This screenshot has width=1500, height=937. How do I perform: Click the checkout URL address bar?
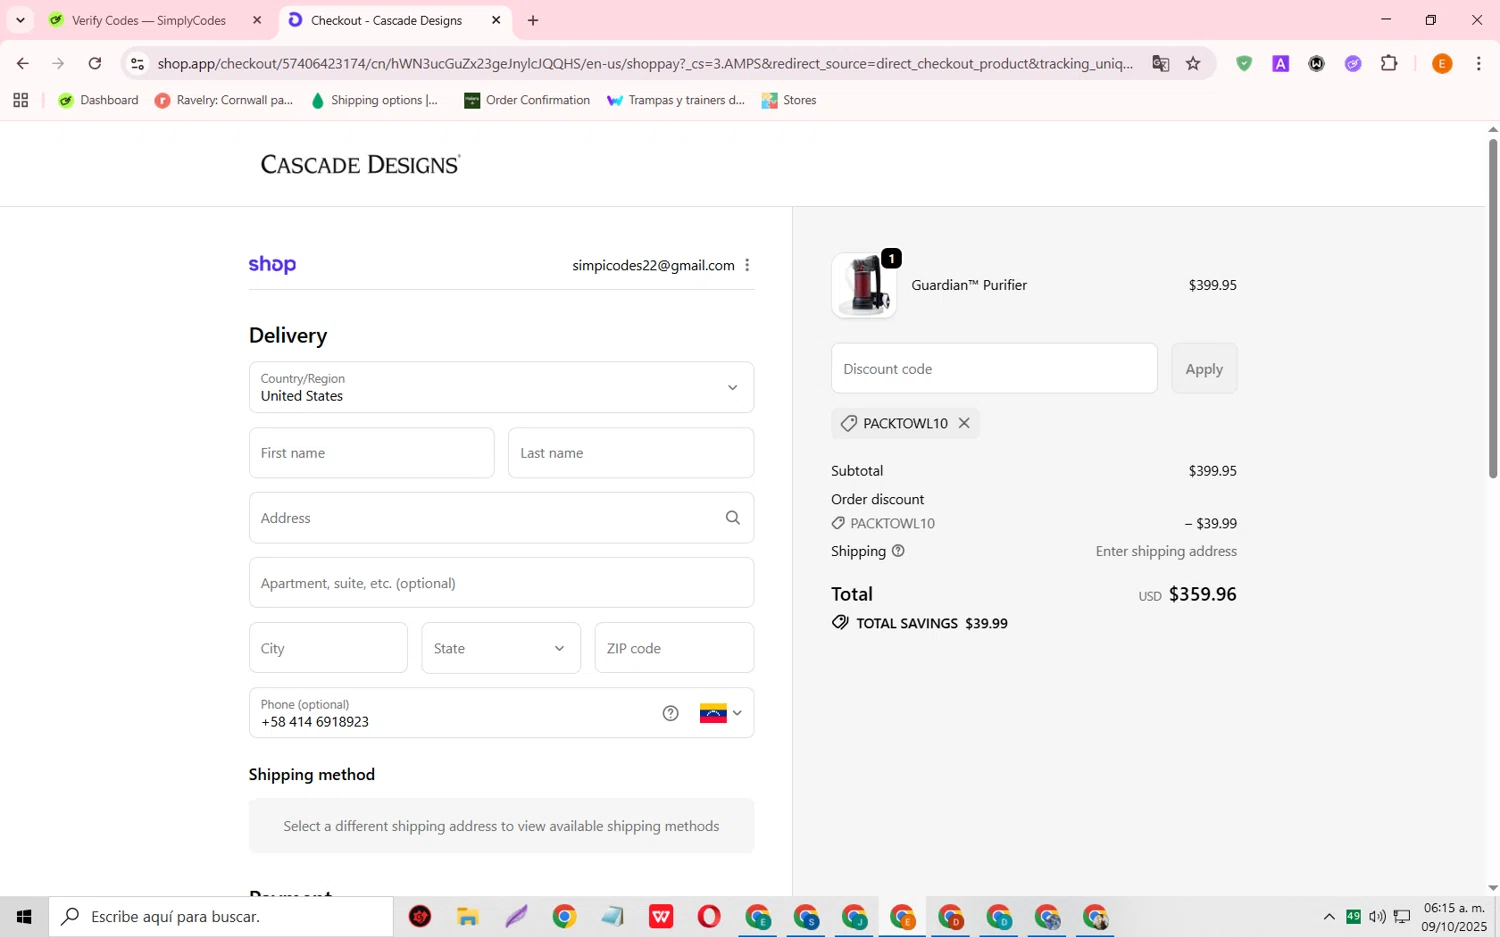tap(645, 63)
